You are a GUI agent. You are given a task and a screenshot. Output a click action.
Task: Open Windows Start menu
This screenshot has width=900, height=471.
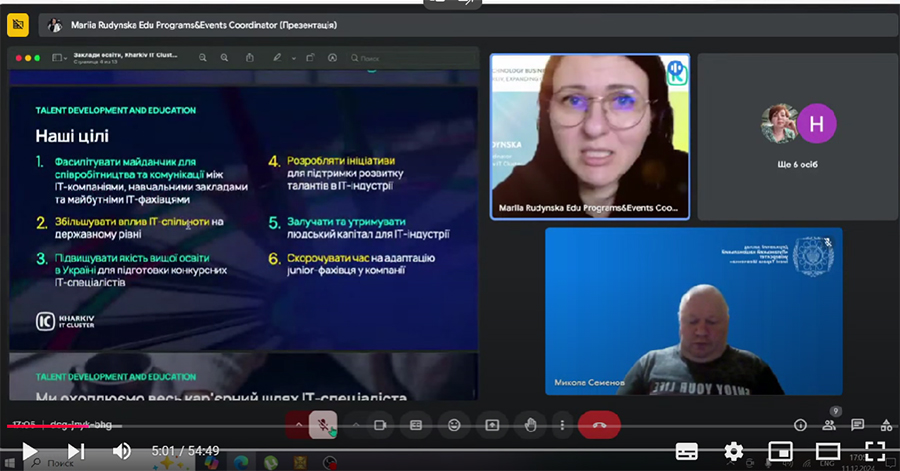[10, 462]
